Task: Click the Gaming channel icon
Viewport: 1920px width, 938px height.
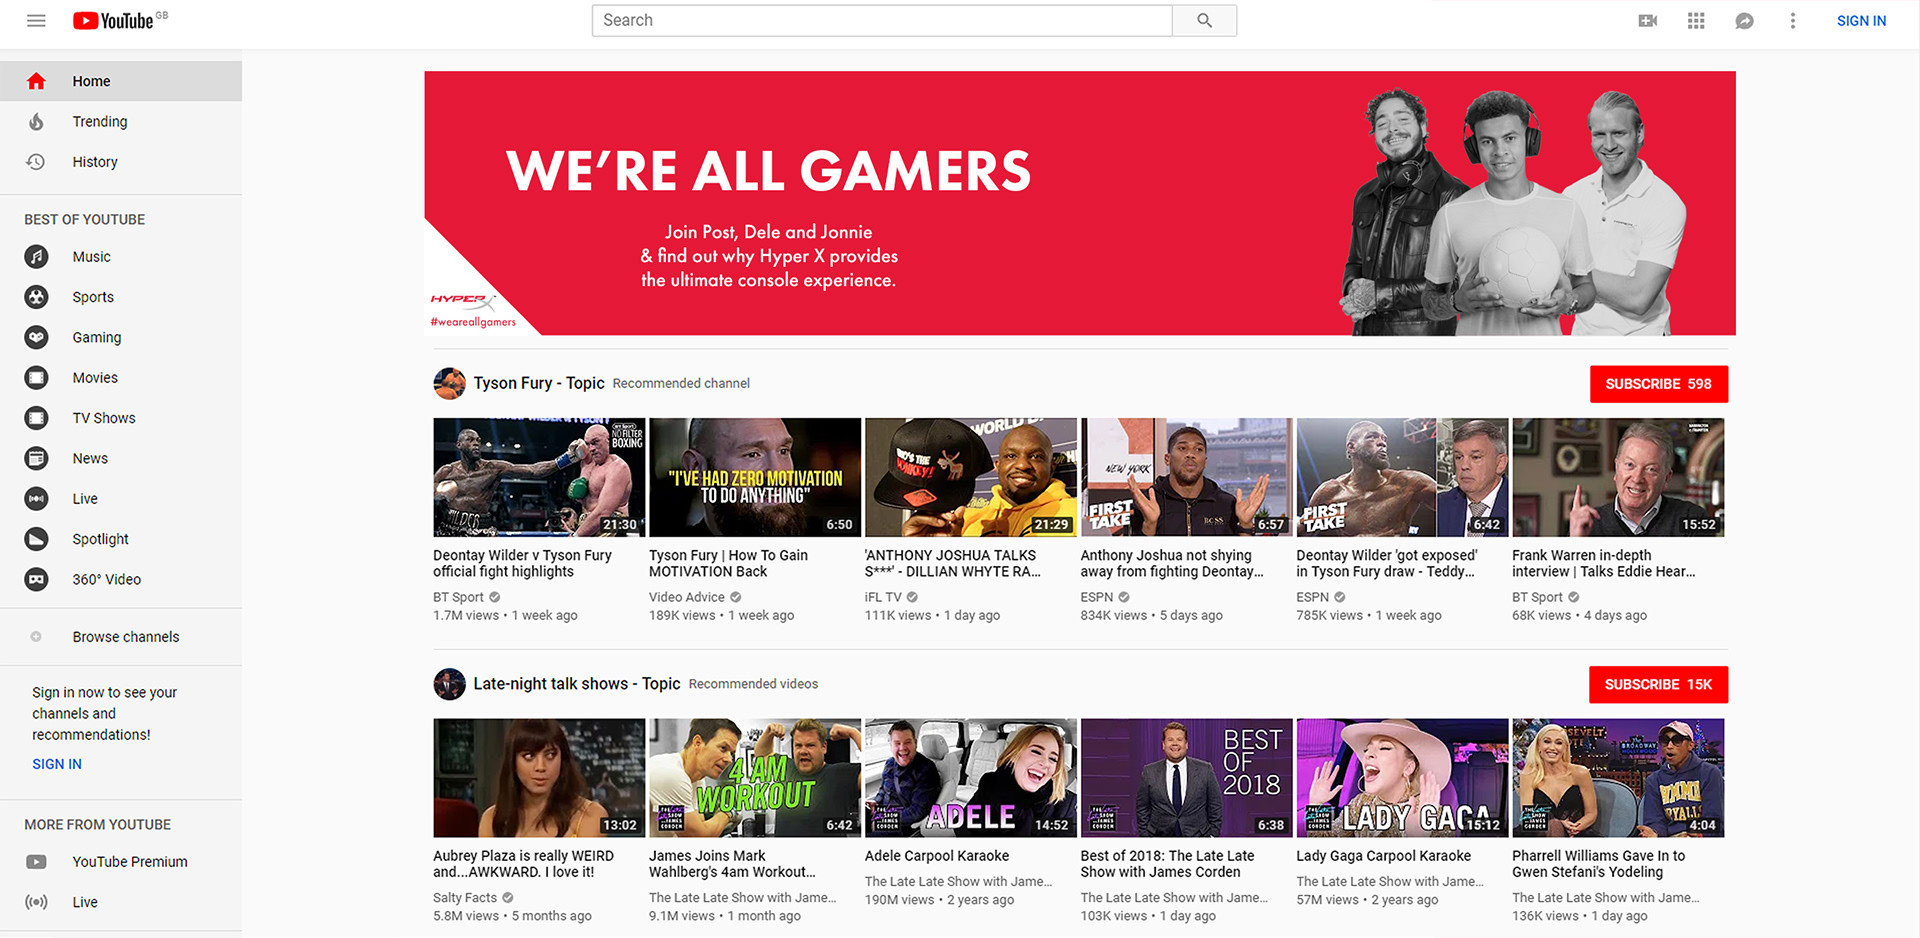Action: (36, 337)
